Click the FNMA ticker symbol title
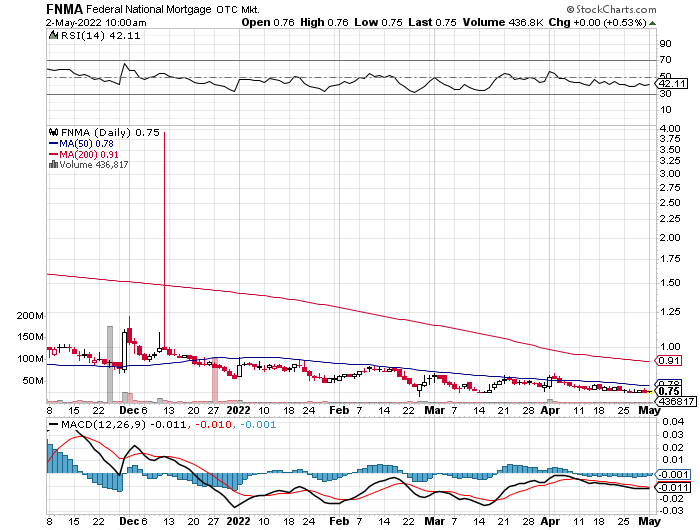Viewport: 700px width, 530px height. coord(64,9)
